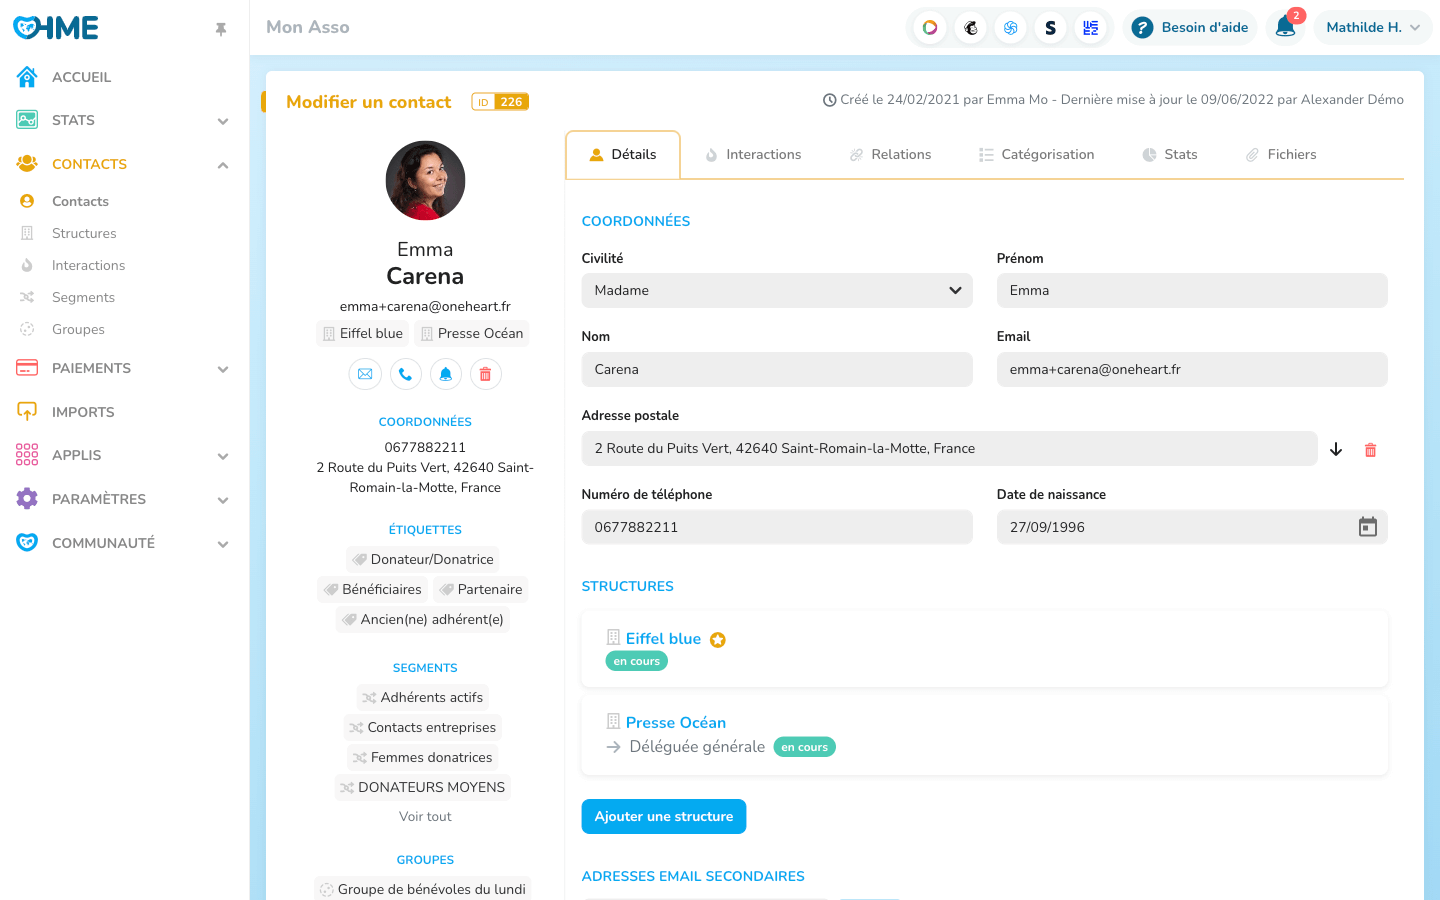1440x900 pixels.
Task: Delete contact using the red trash icon
Action: pos(485,374)
